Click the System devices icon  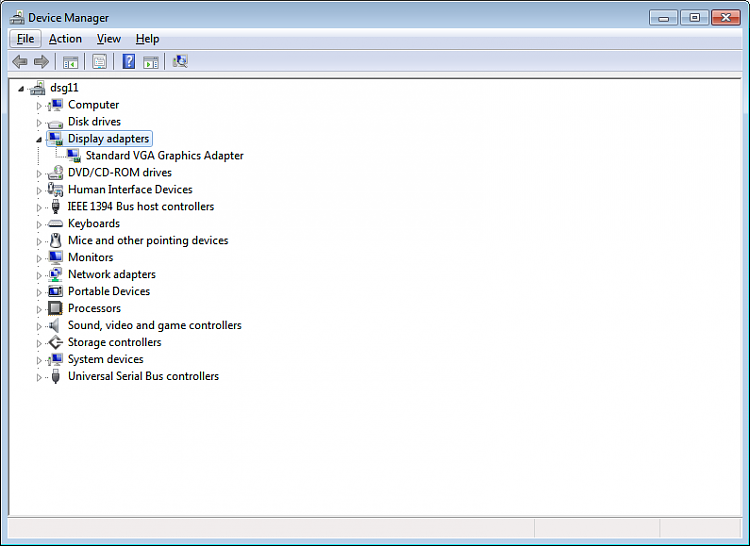55,360
